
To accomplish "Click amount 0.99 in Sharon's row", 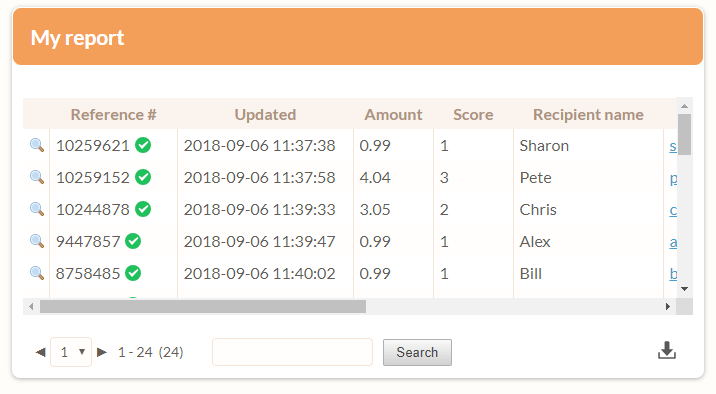I will click(x=375, y=146).
